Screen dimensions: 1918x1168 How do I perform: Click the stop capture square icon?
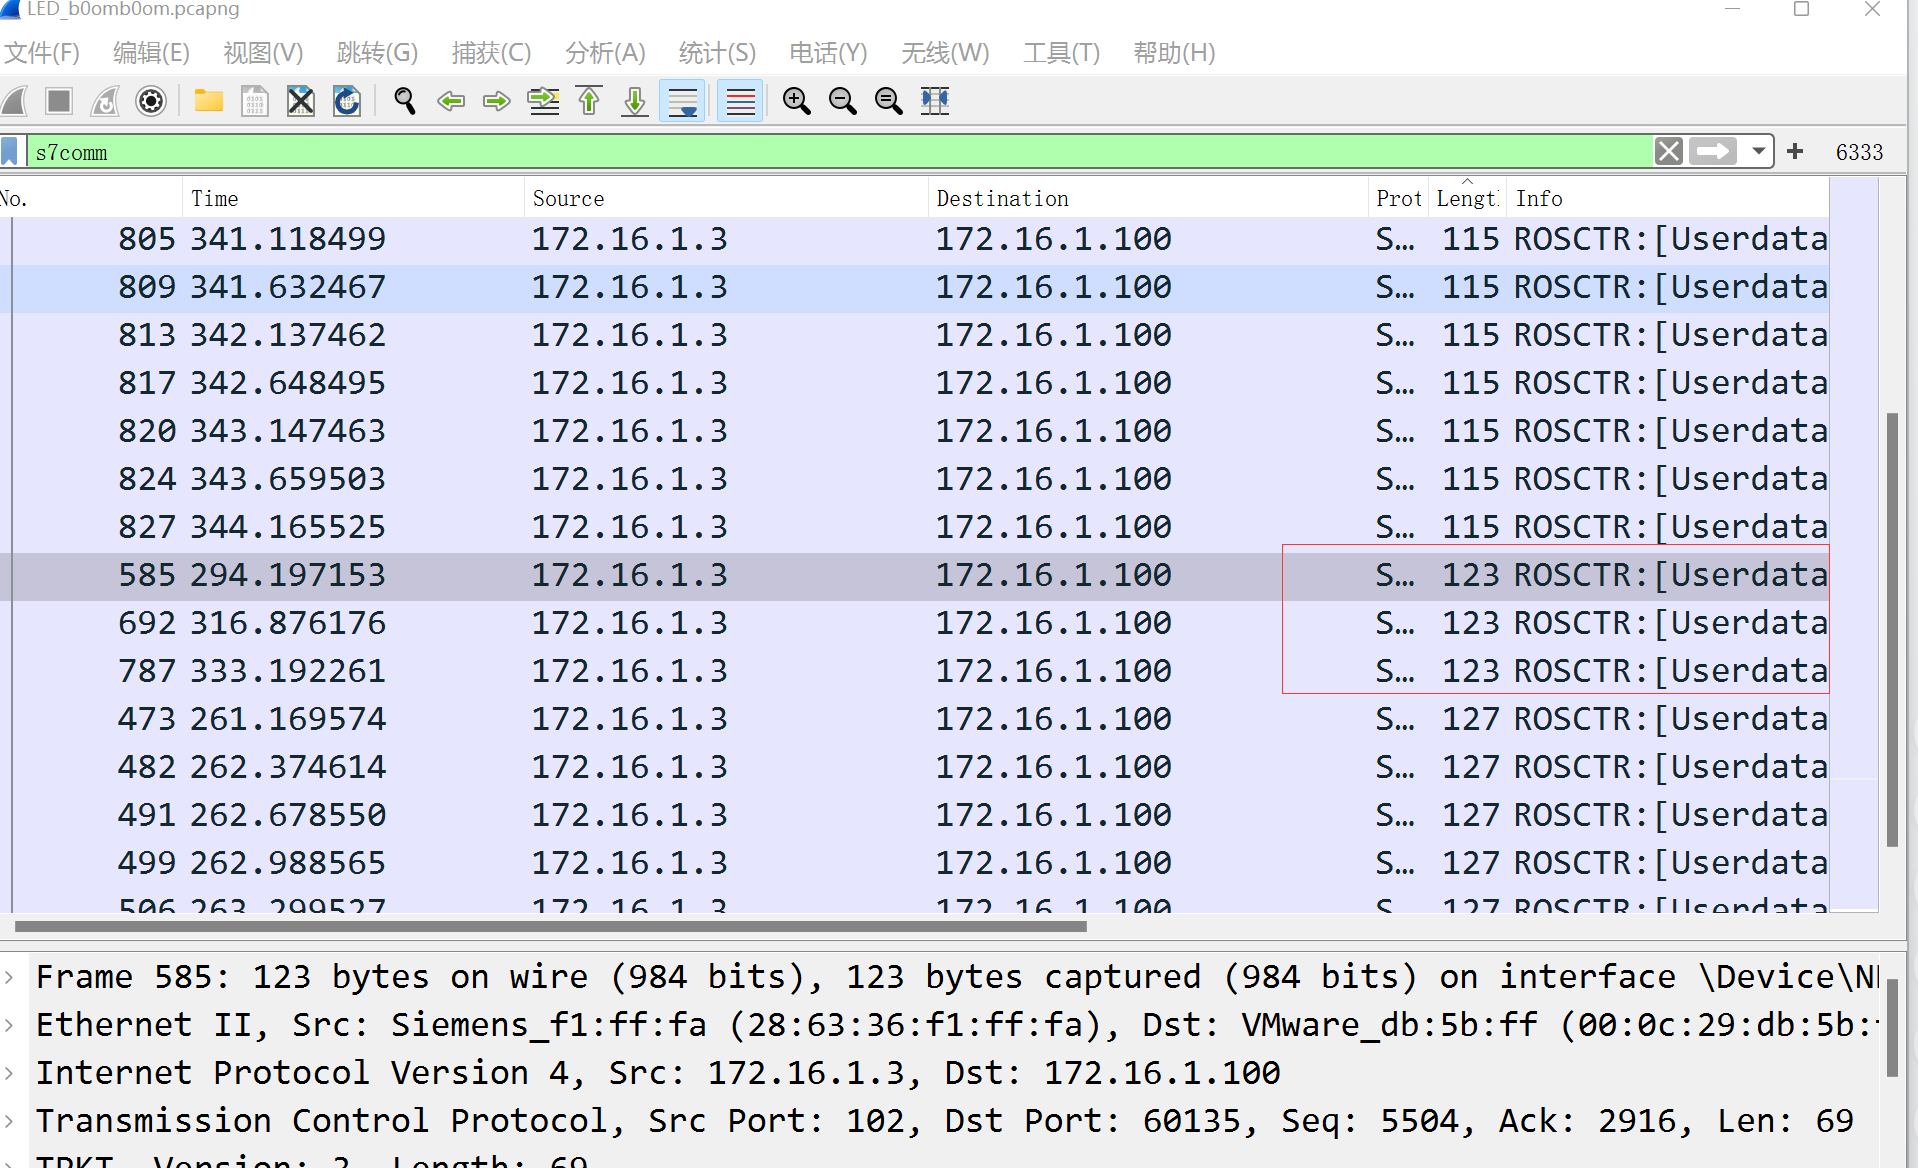59,101
